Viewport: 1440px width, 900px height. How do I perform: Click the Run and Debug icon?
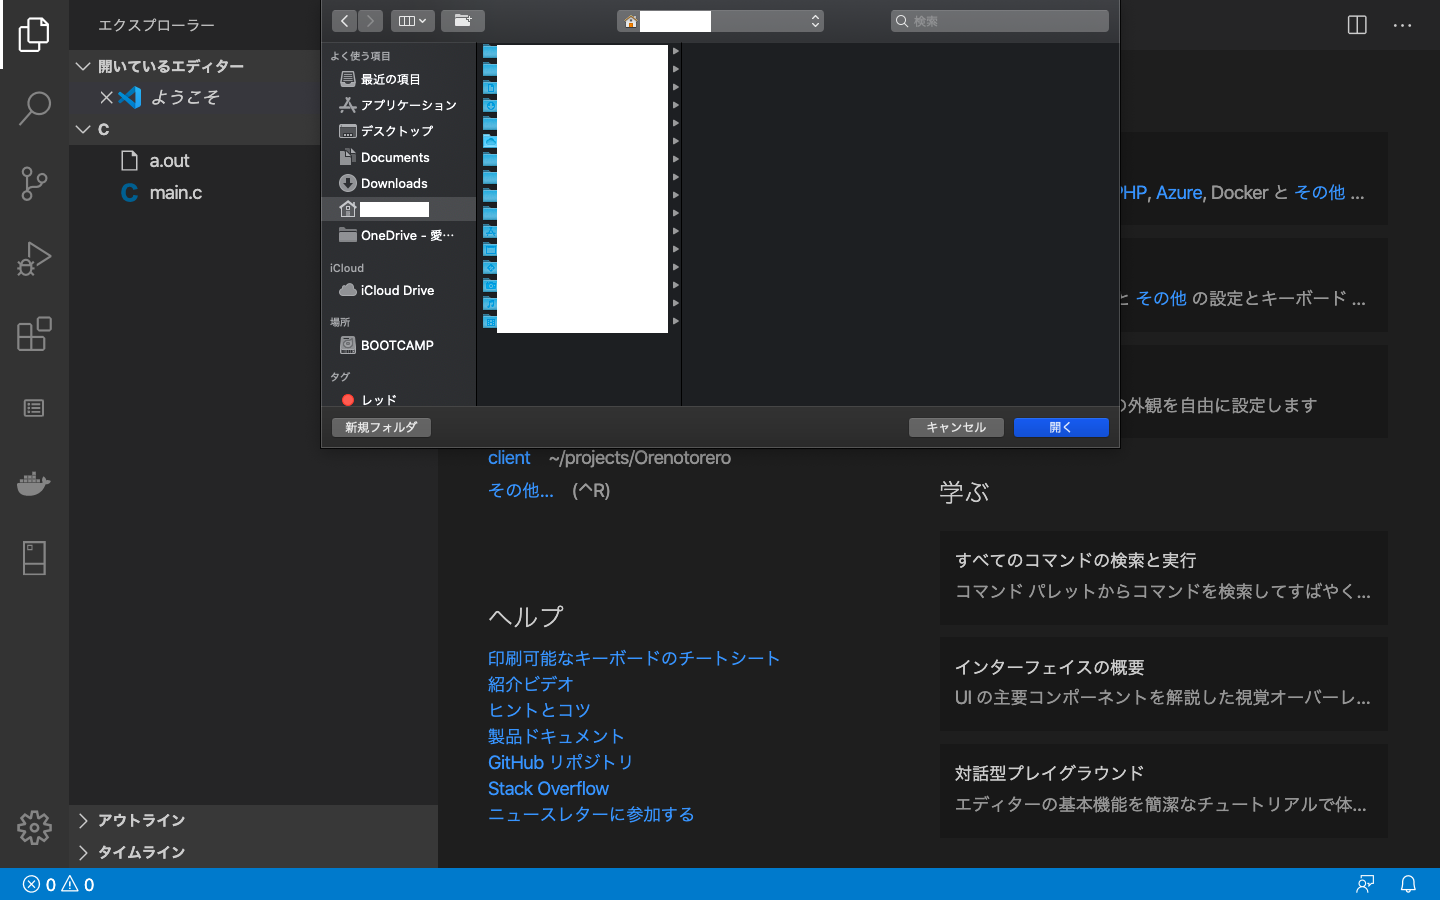tap(35, 259)
